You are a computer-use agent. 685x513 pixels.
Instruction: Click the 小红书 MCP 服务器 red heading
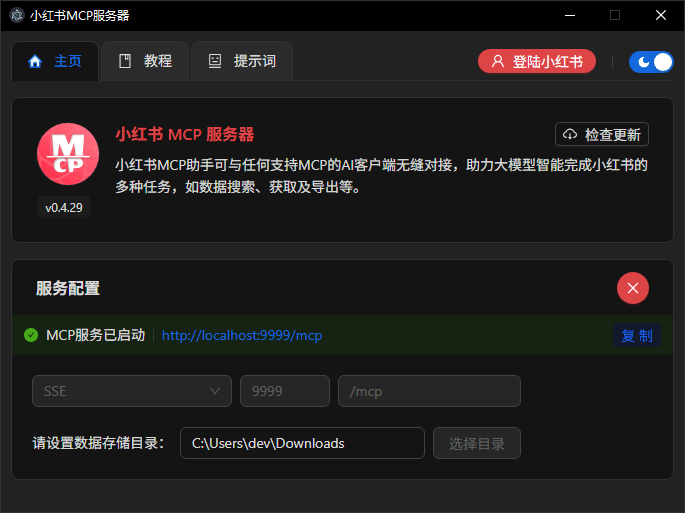point(185,135)
